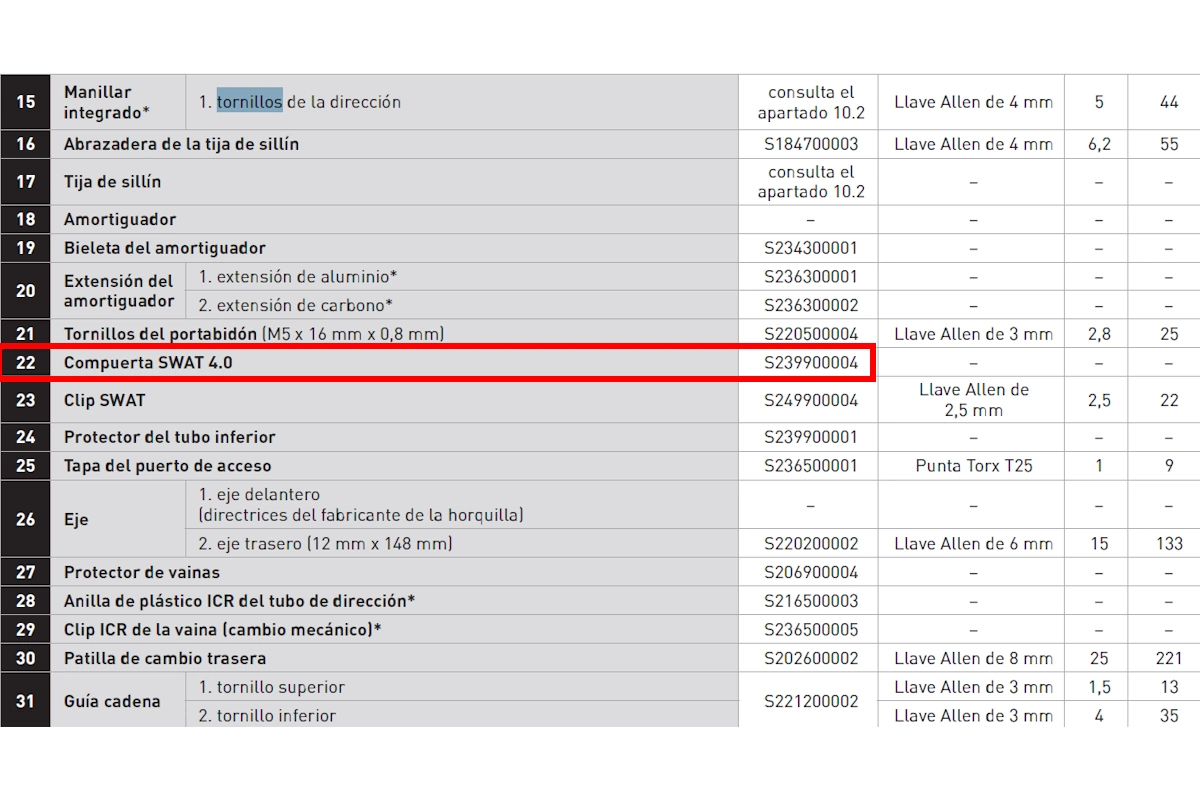Click part number S236300002

coord(811,305)
